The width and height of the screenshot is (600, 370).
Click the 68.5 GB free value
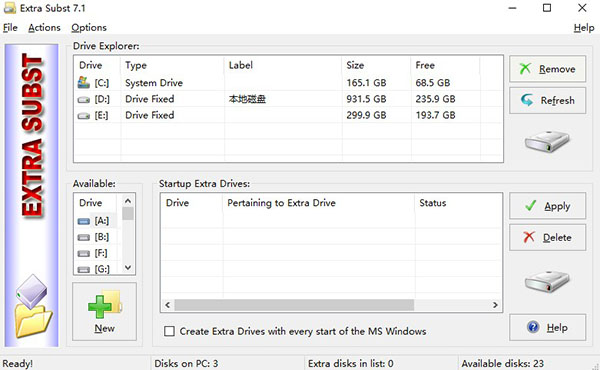(433, 83)
